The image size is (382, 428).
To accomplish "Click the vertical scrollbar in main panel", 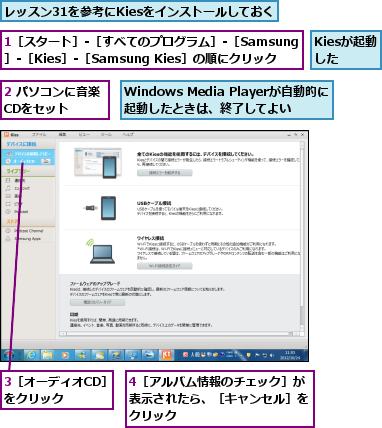I will tap(302, 236).
